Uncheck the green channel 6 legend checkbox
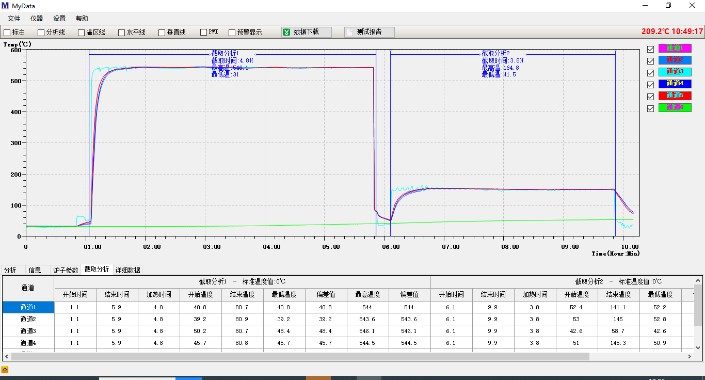Viewport: 705px width, 380px height. (650, 108)
